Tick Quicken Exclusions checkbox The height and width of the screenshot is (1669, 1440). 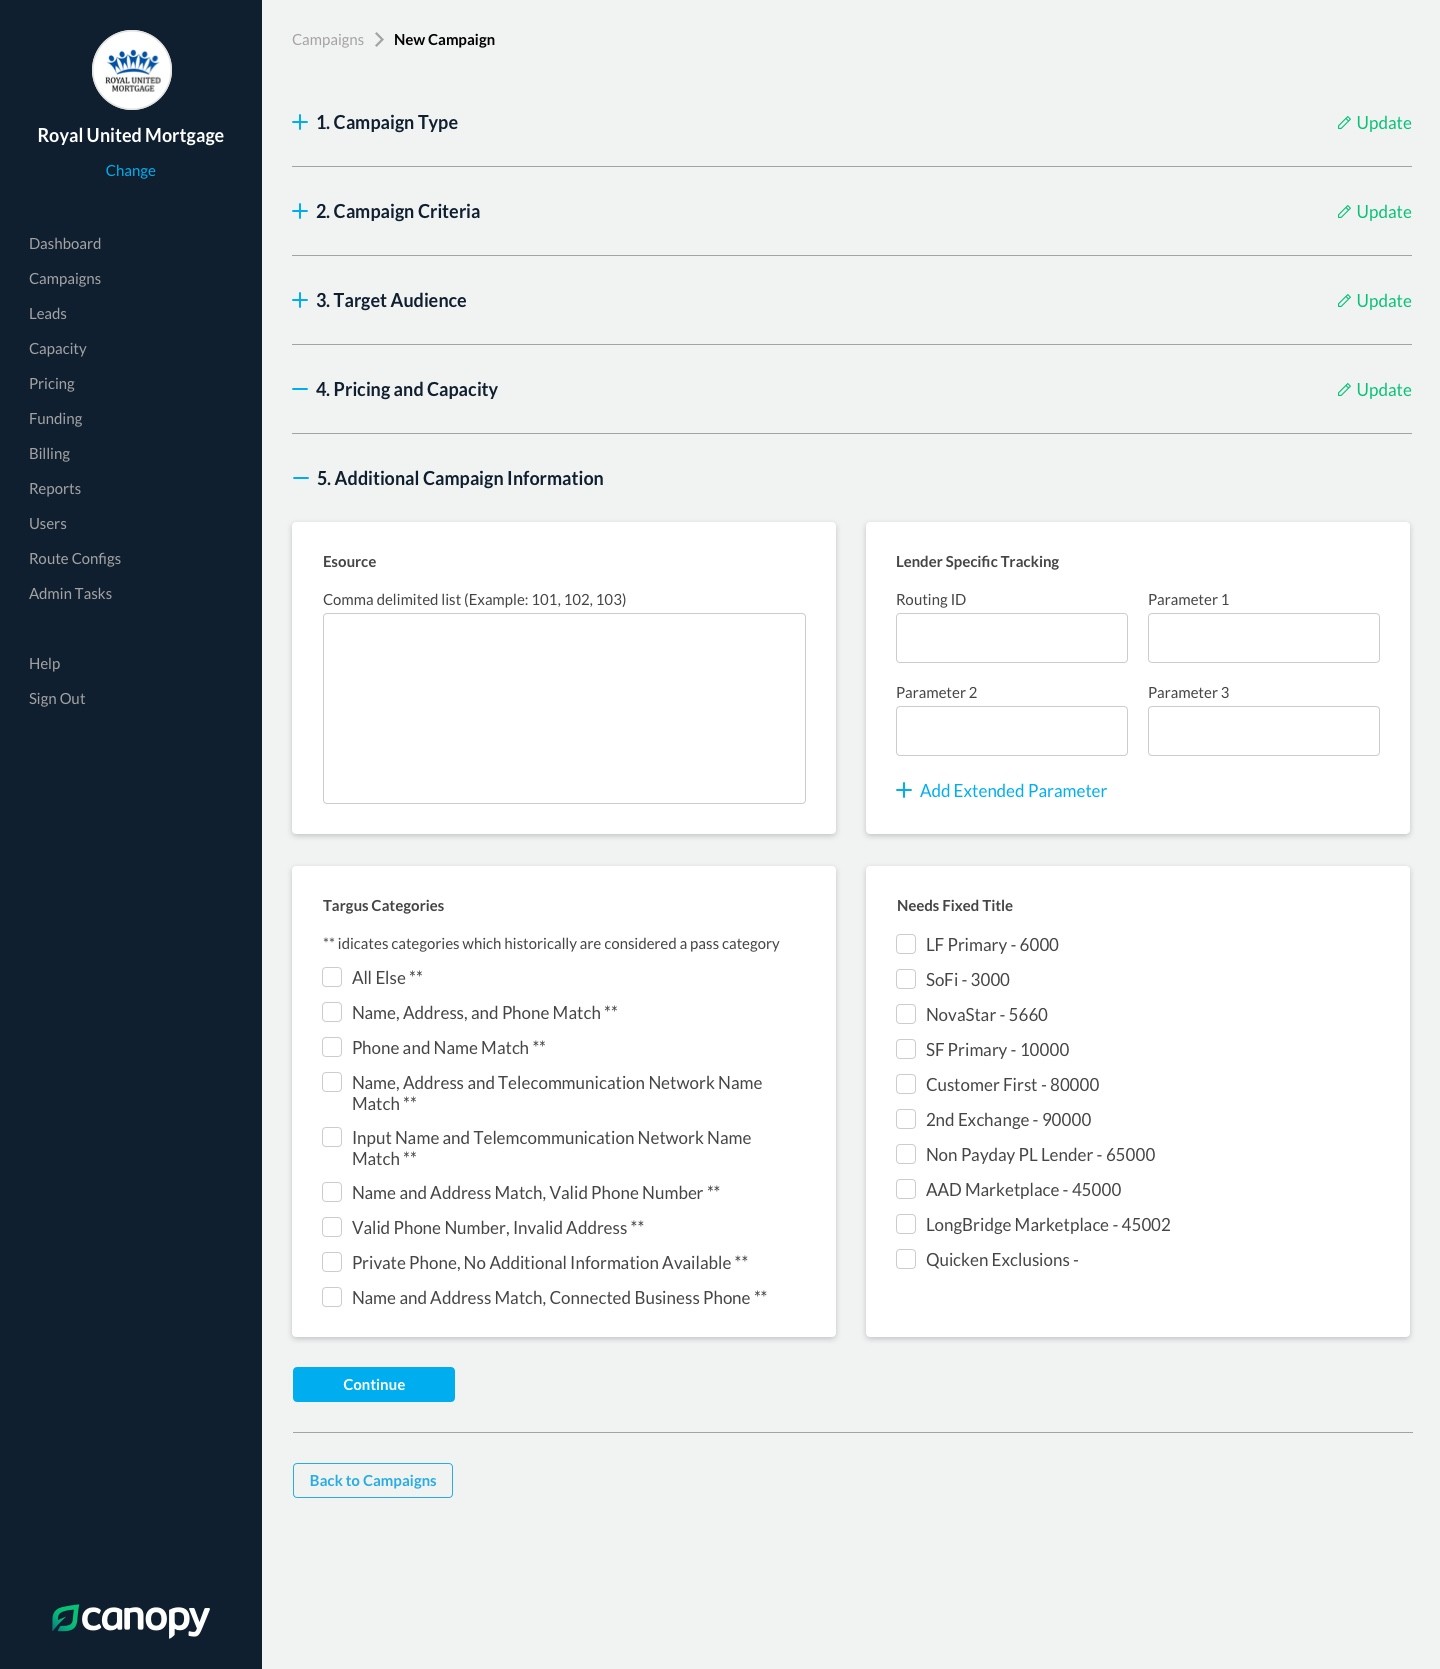906,1259
